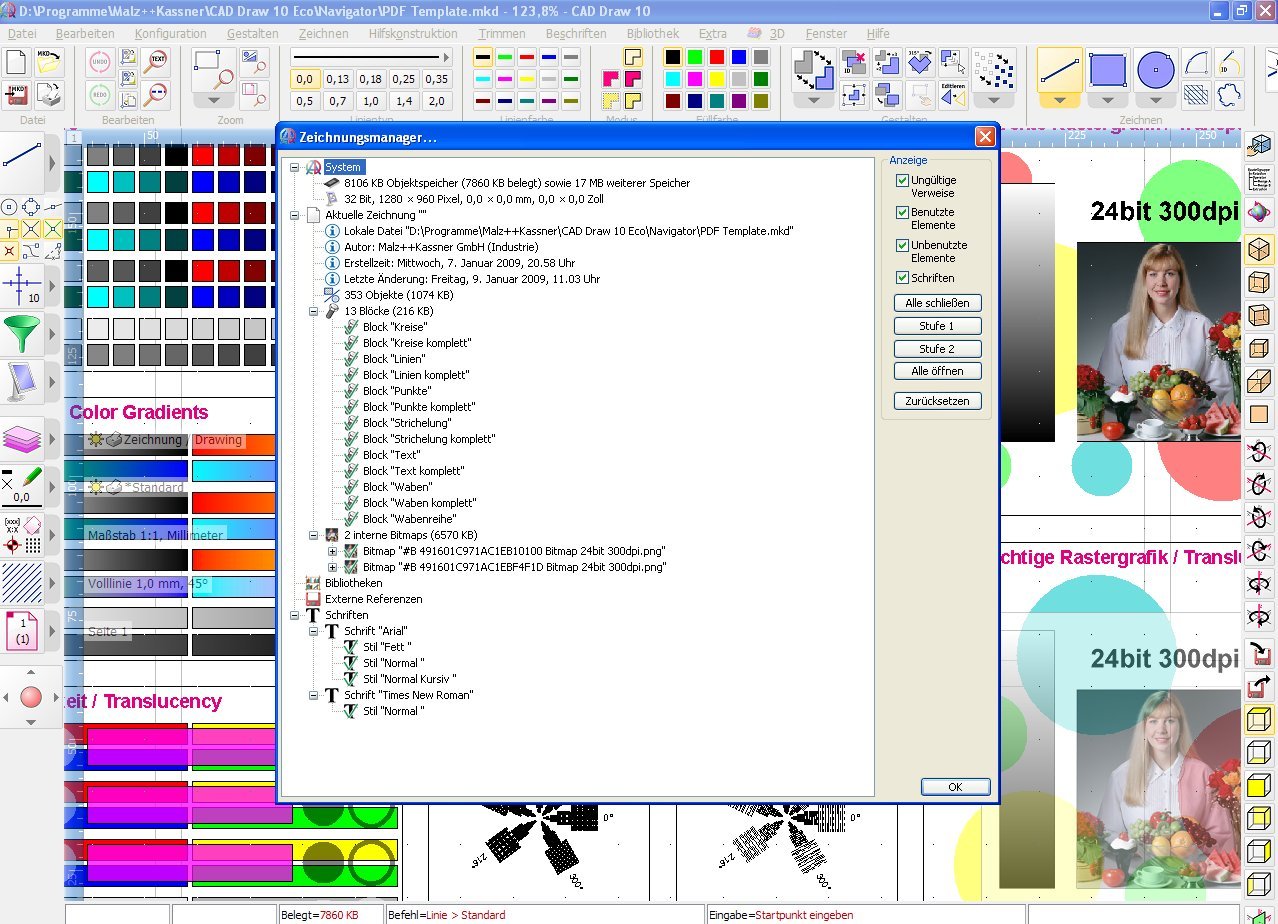1278x924 pixels.
Task: Open the Hilfe menu
Action: pos(878,33)
